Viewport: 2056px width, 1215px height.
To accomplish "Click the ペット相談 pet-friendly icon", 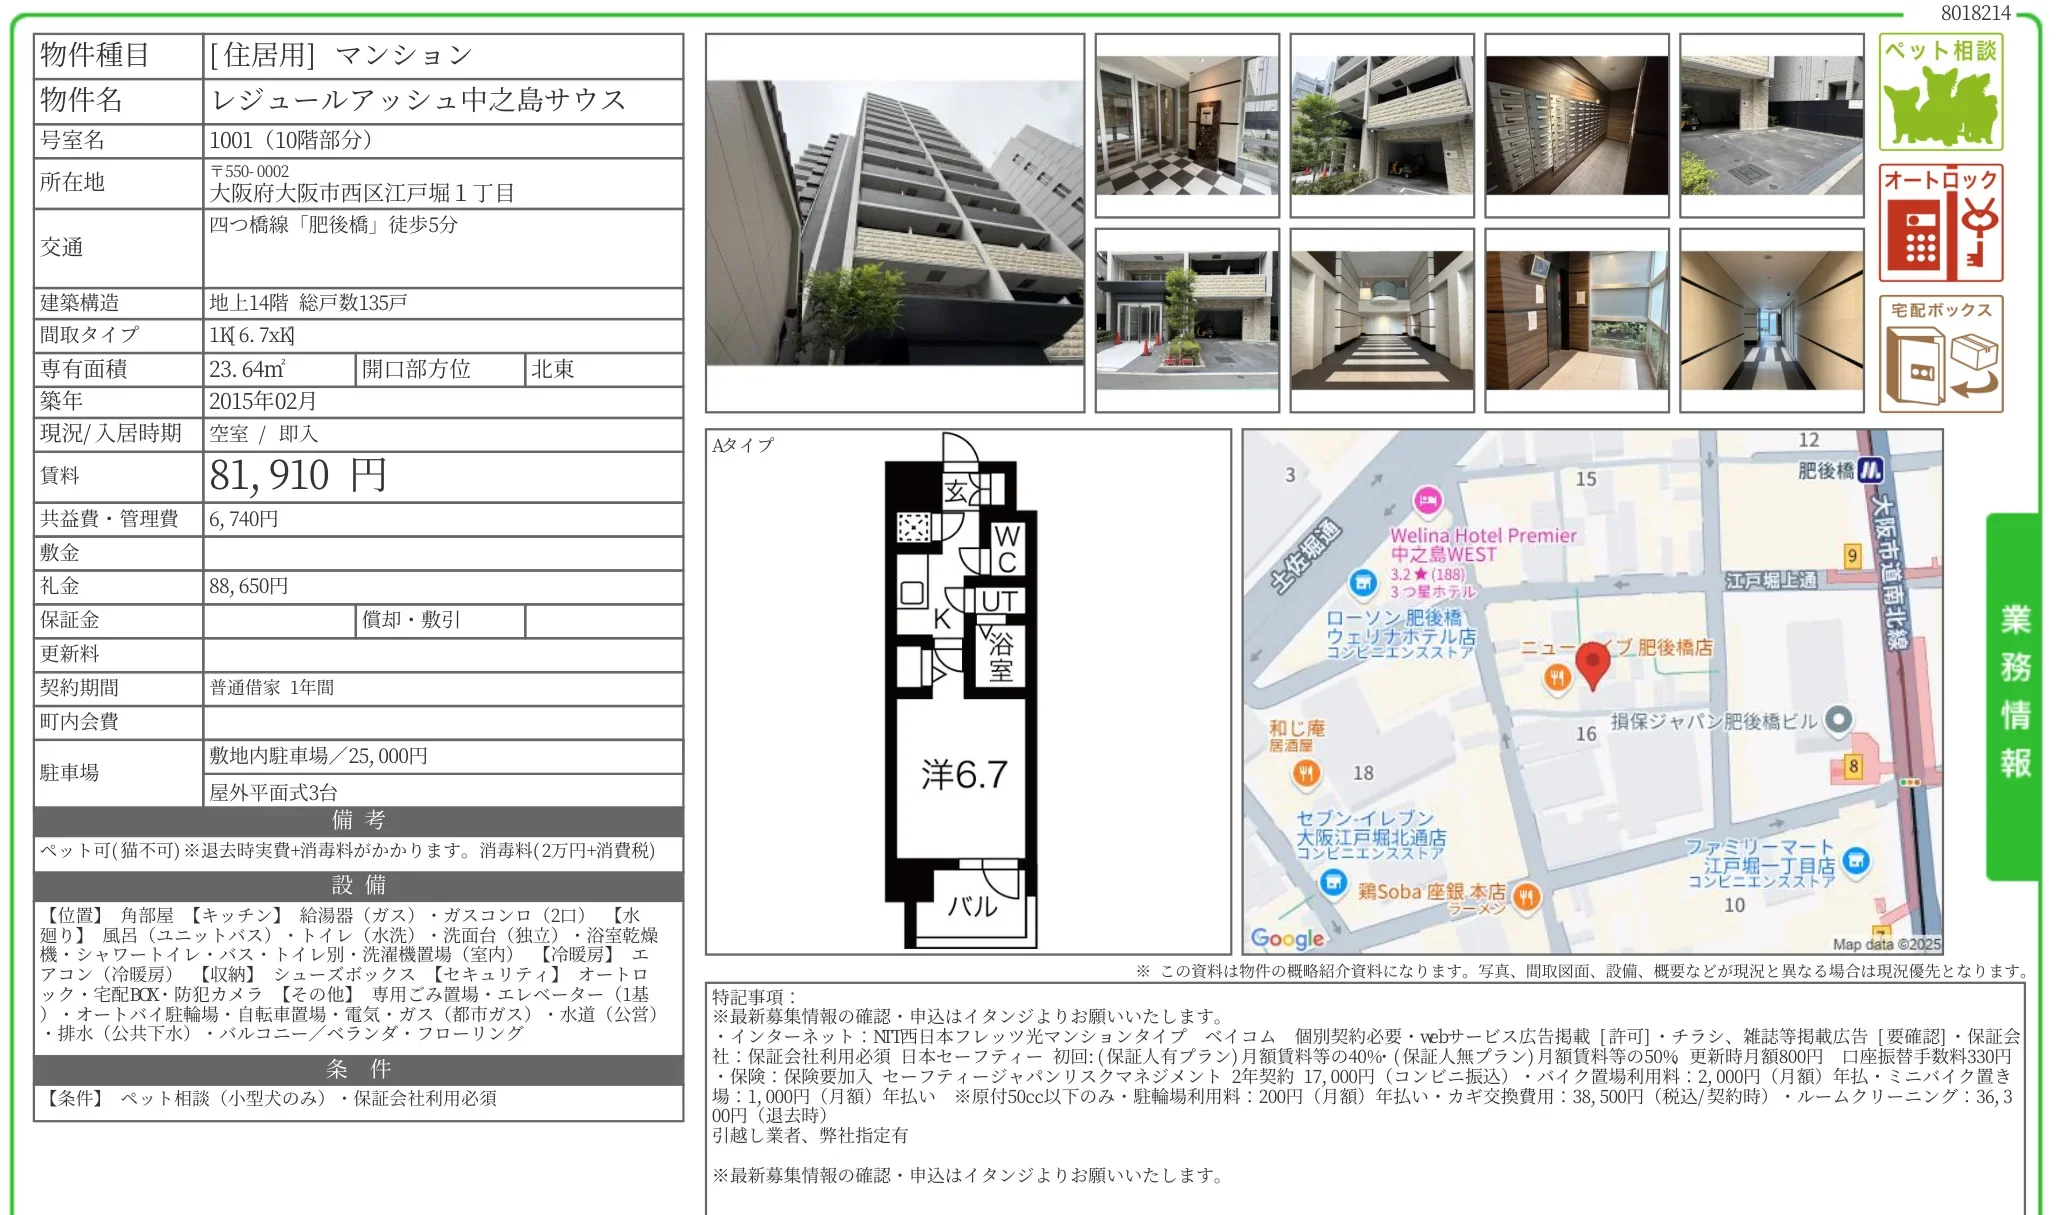I will click(1940, 92).
